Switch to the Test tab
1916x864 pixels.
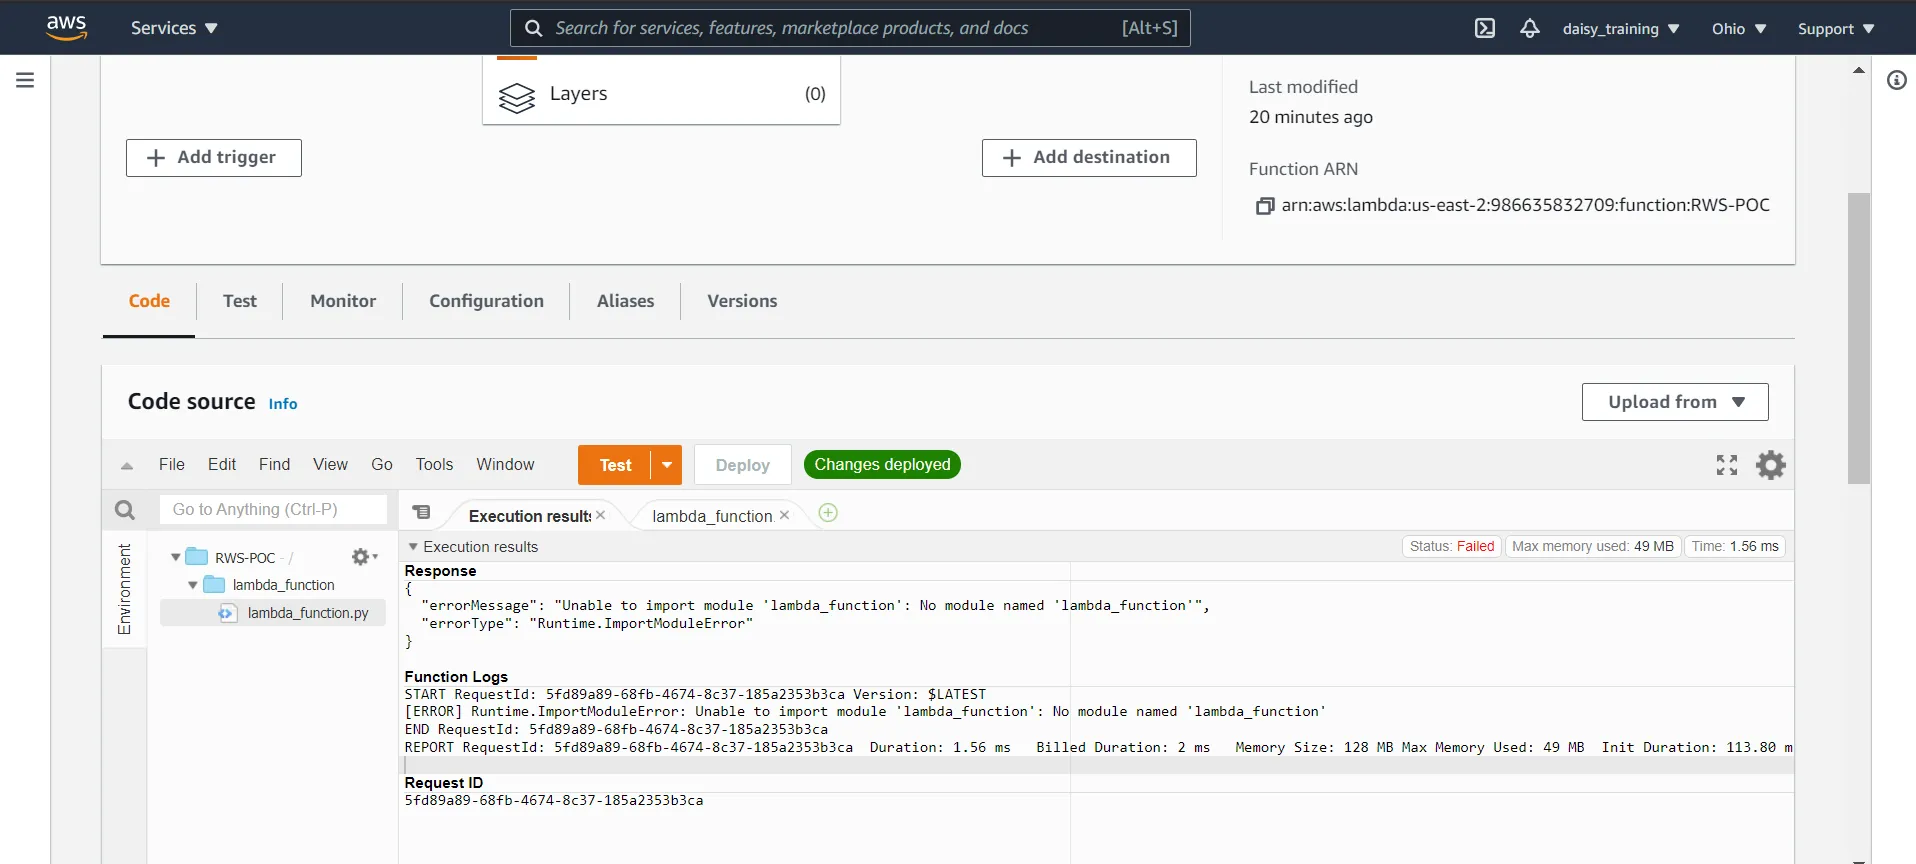coord(240,301)
